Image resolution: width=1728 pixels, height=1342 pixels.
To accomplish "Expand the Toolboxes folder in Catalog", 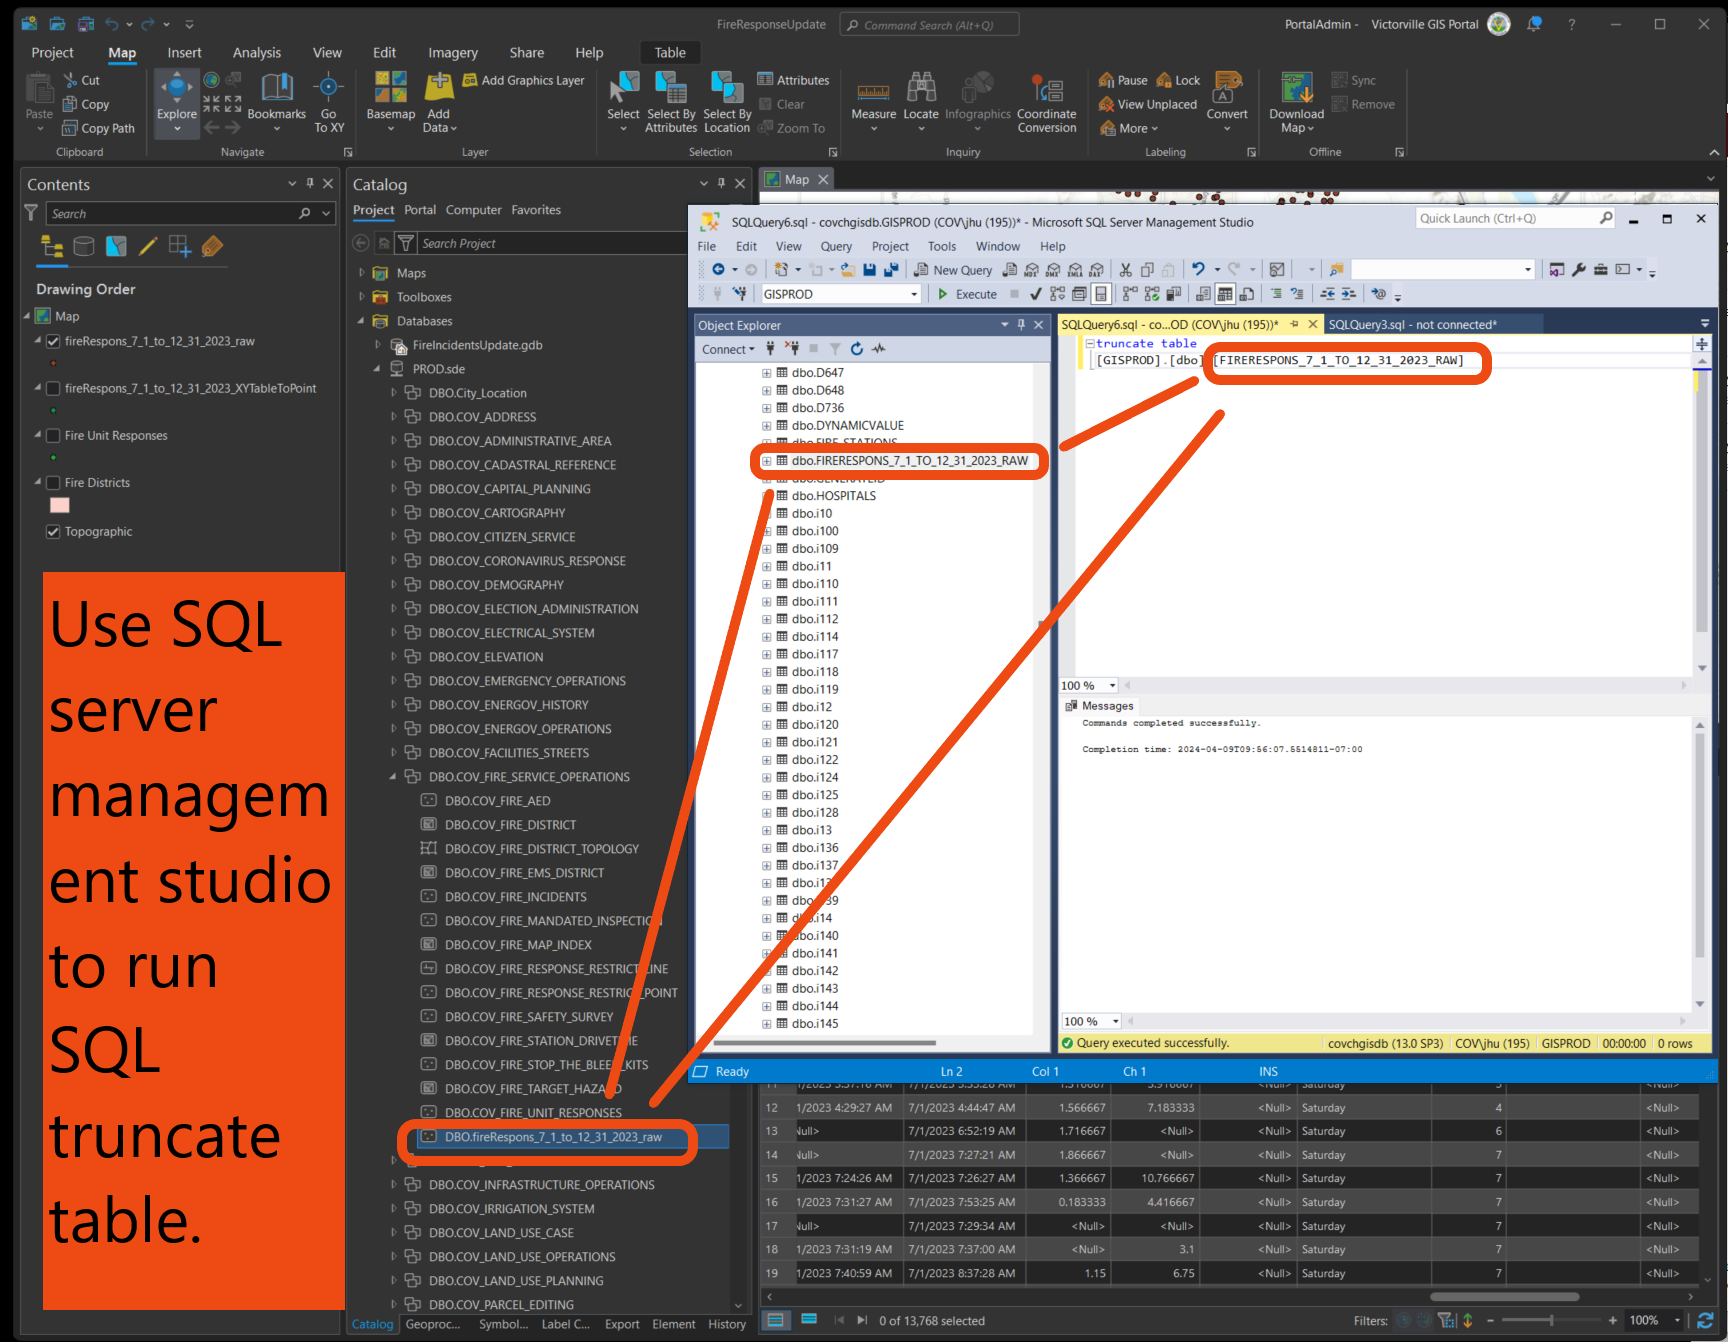I will click(x=362, y=297).
